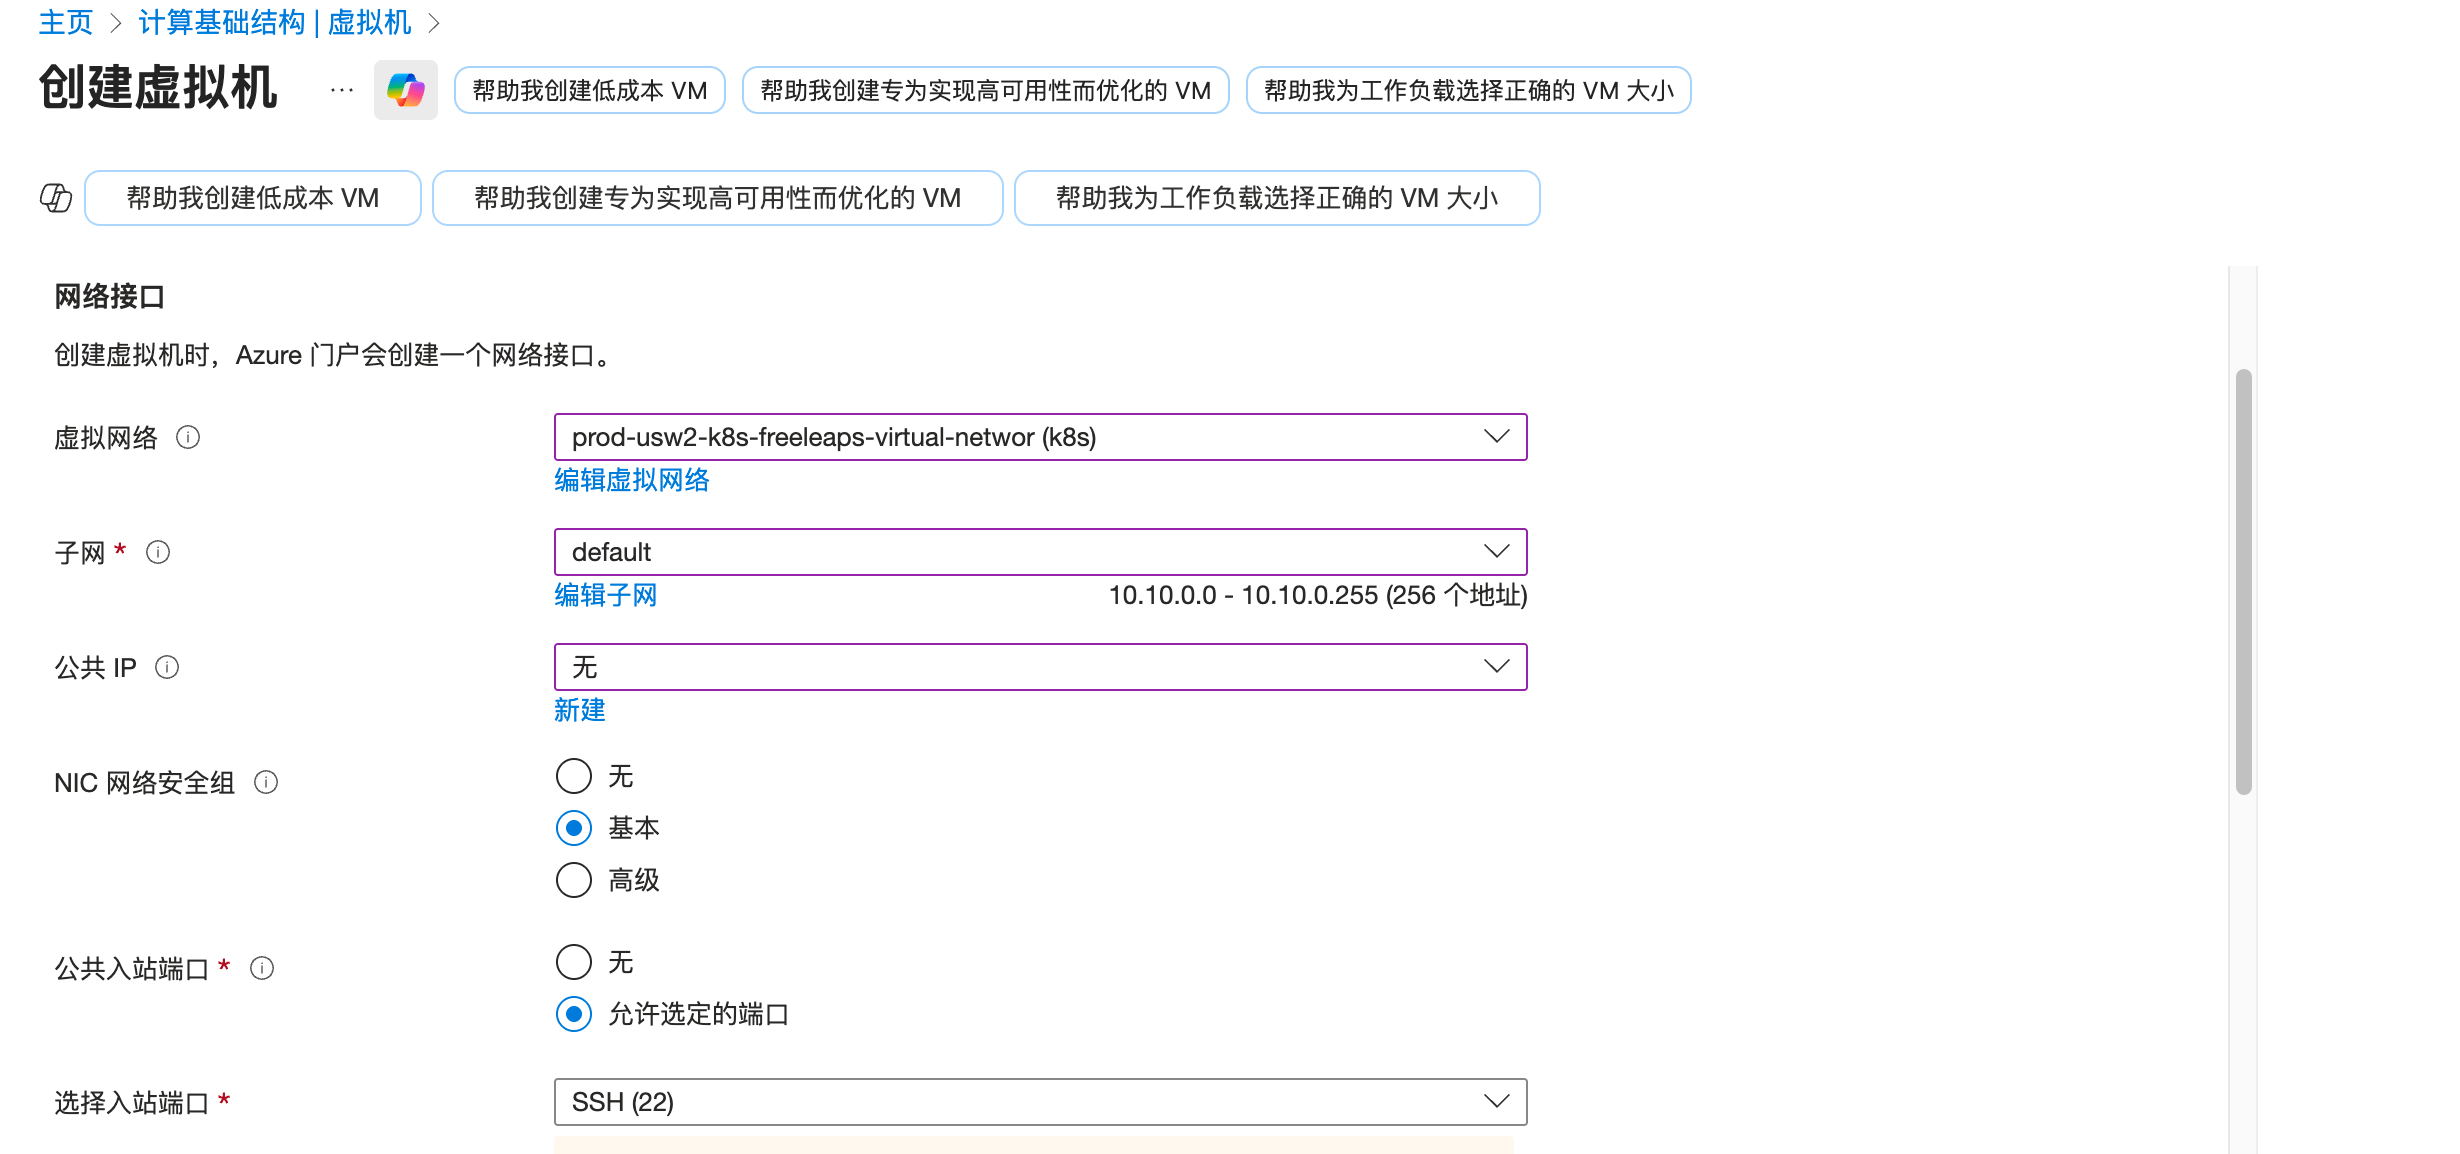This screenshot has width=2460, height=1154.
Task: Click info icon next to NIC 网络安全组
Action: click(266, 783)
